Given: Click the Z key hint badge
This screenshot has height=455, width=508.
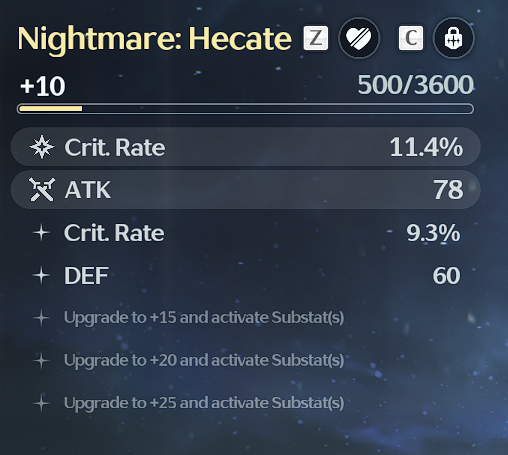Looking at the screenshot, I should tap(316, 38).
